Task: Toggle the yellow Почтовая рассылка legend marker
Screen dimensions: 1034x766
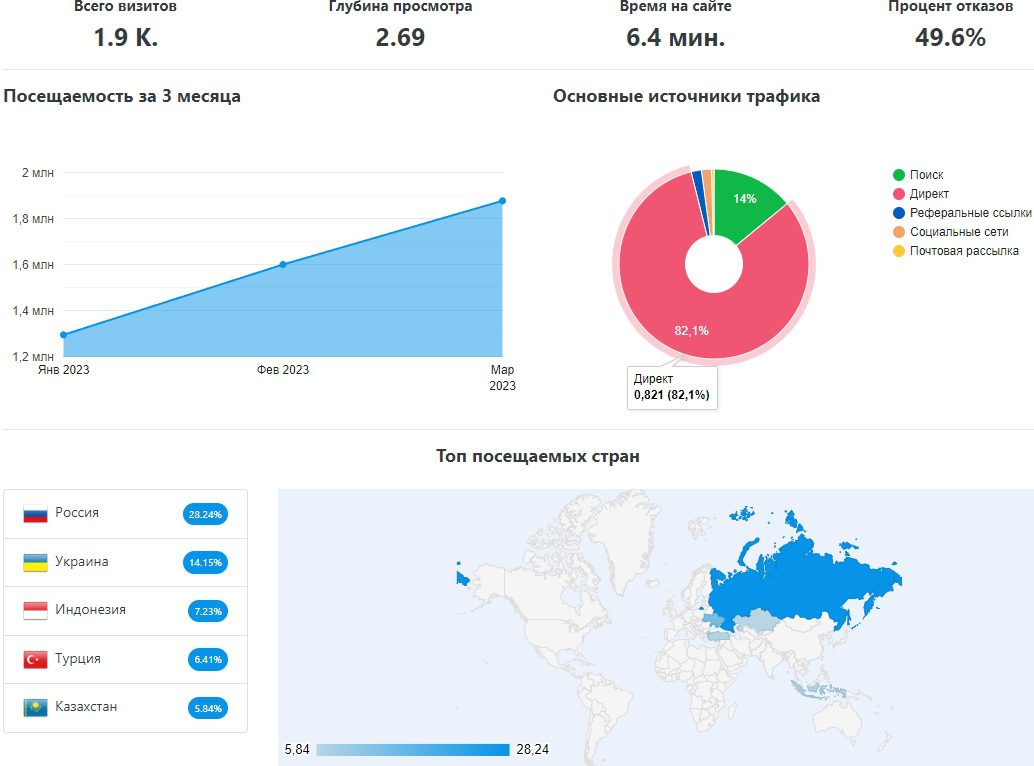Action: (898, 251)
